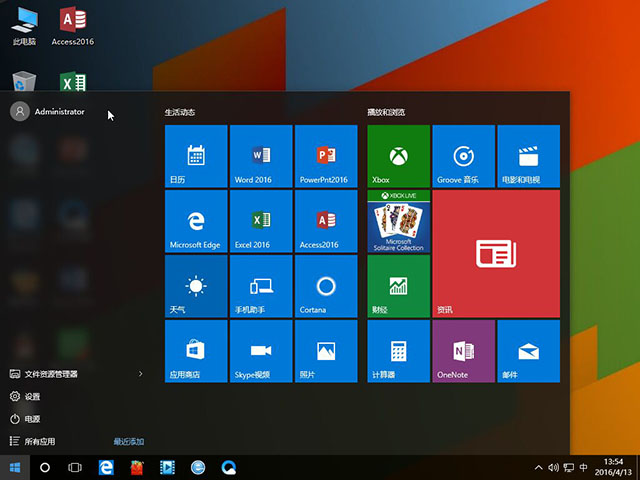This screenshot has height=480, width=640.
Task: Launch the OneNote tile
Action: click(463, 351)
